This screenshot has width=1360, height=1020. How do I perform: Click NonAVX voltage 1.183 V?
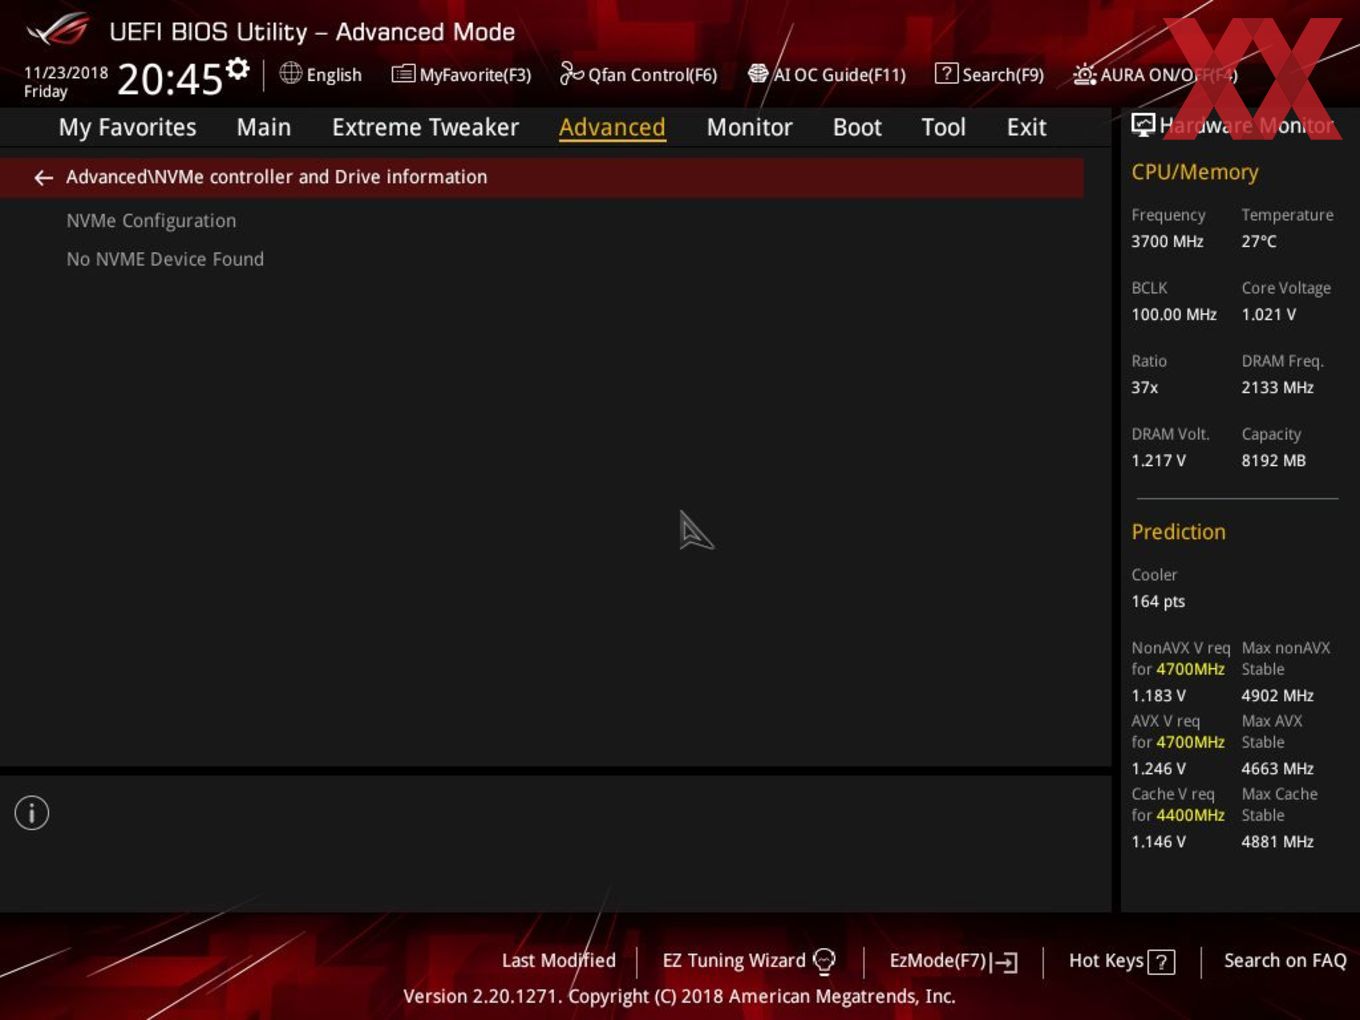click(1158, 696)
